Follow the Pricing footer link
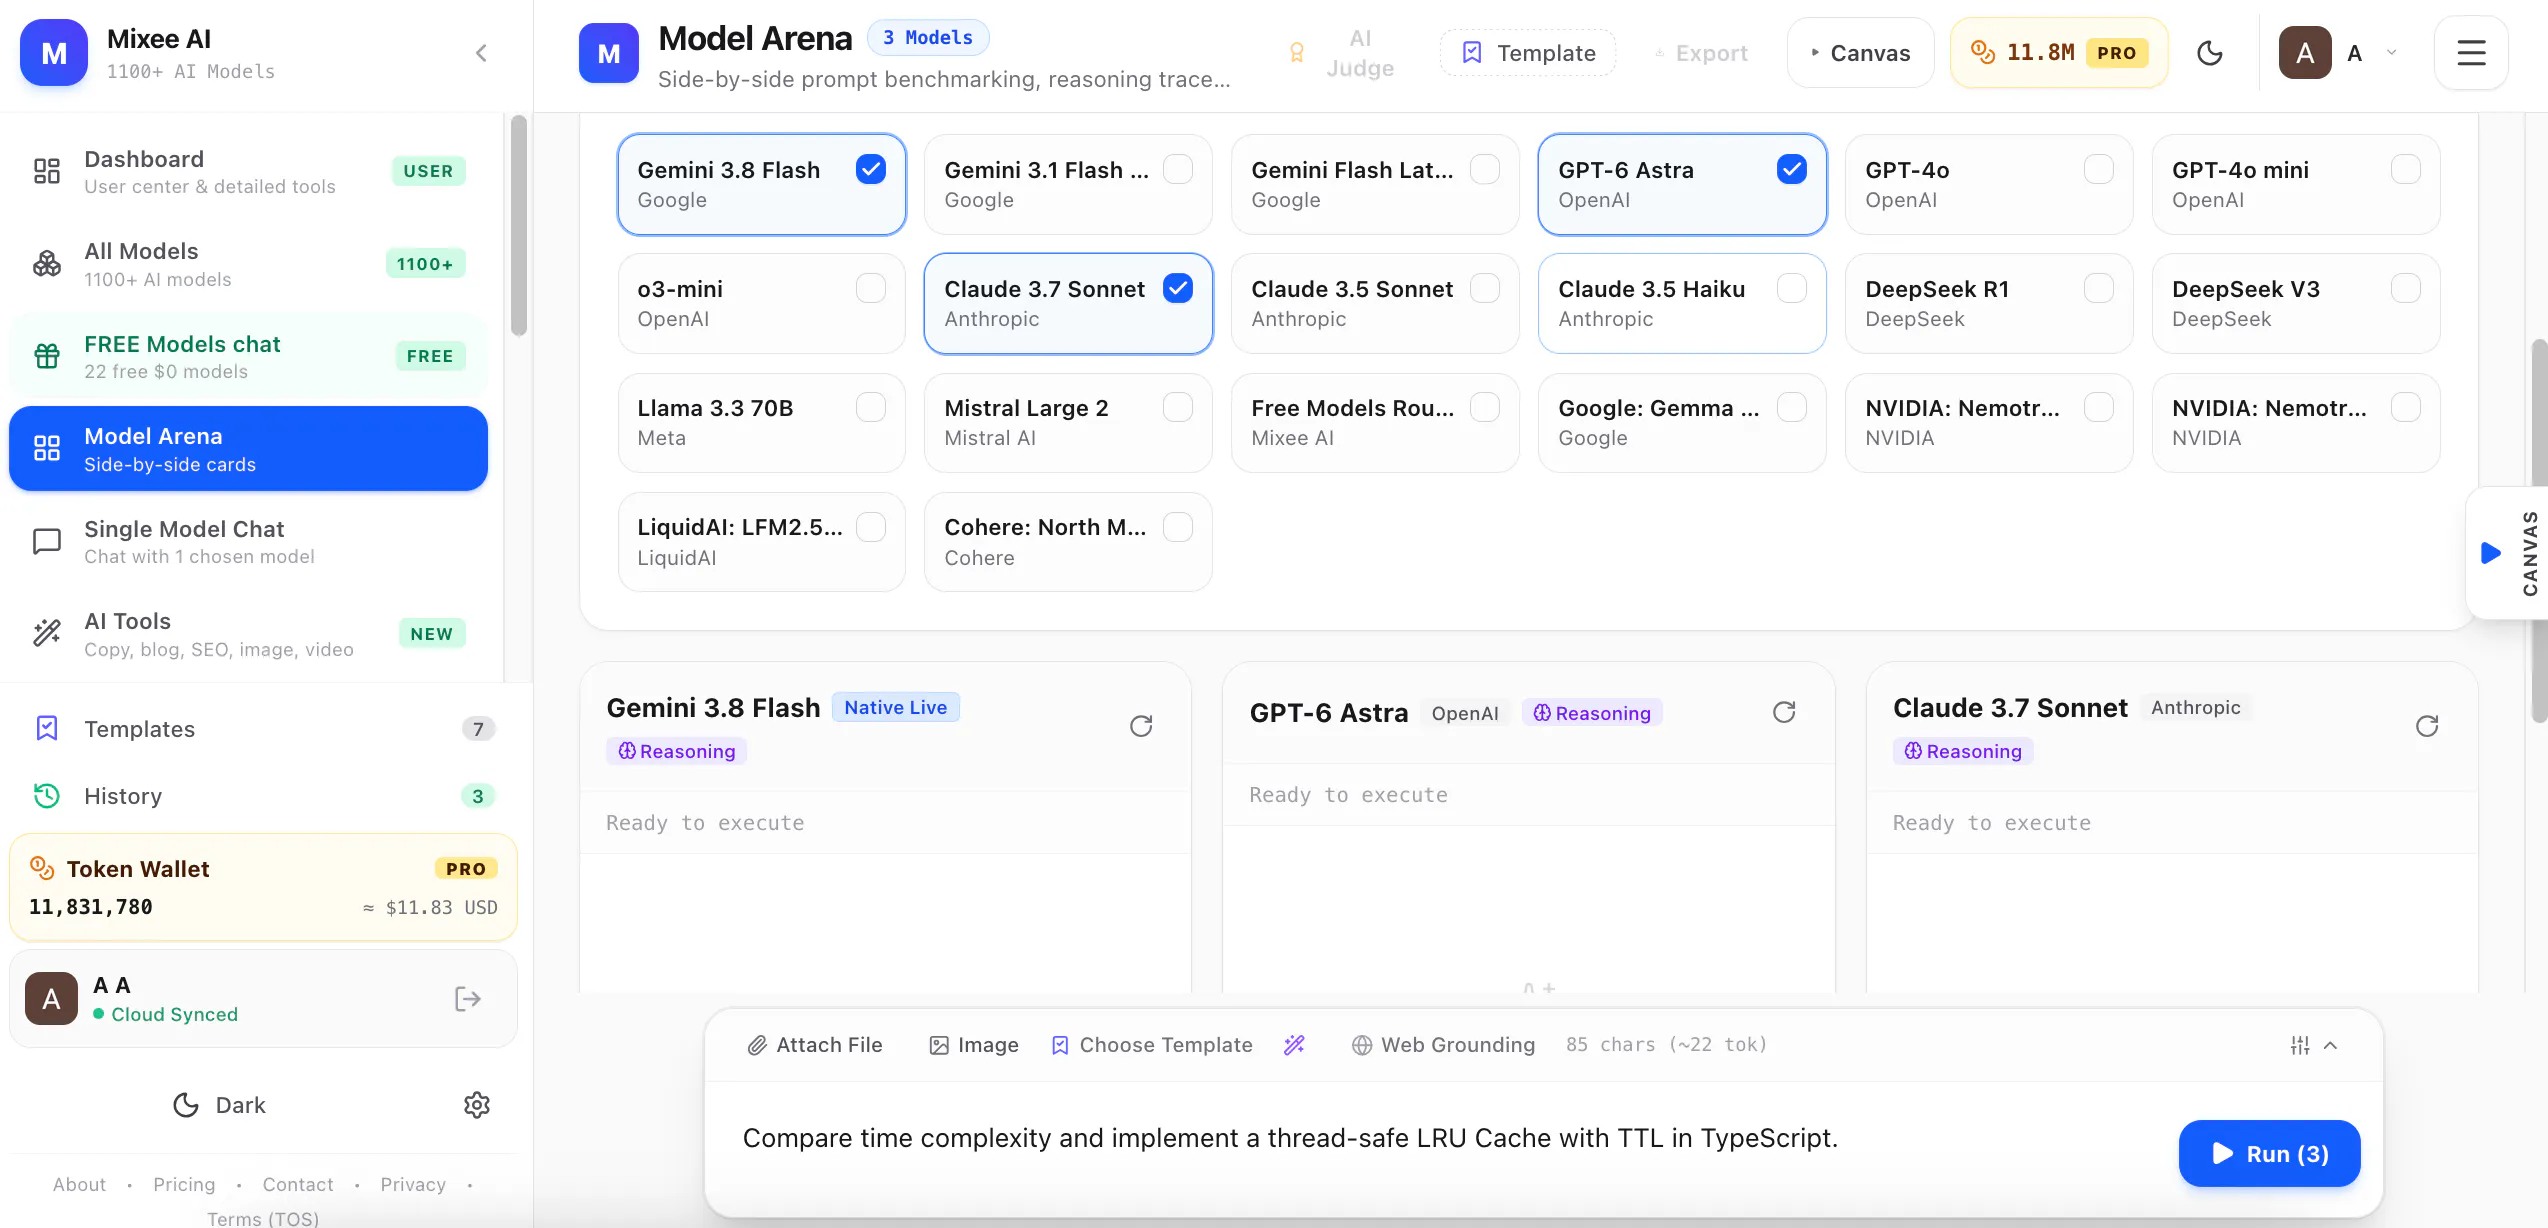2548x1228 pixels. [x=184, y=1184]
